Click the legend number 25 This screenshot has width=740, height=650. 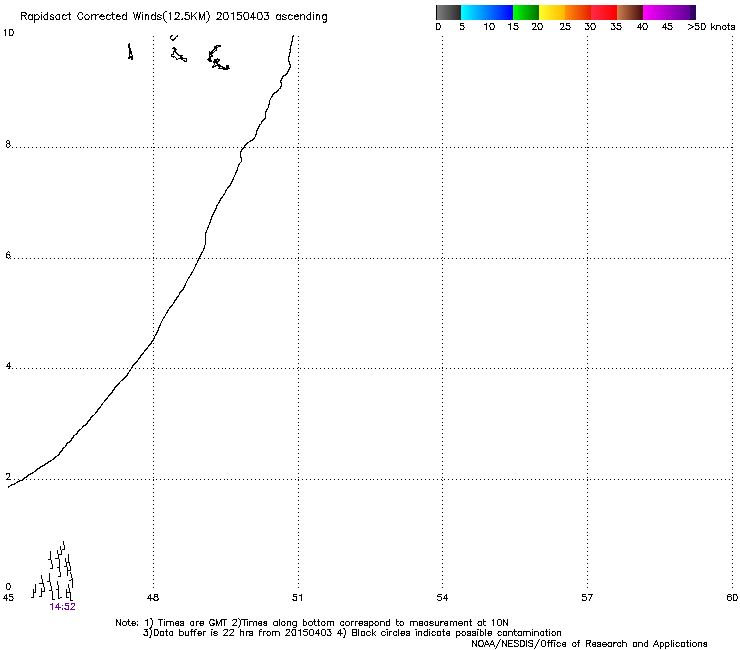565,27
